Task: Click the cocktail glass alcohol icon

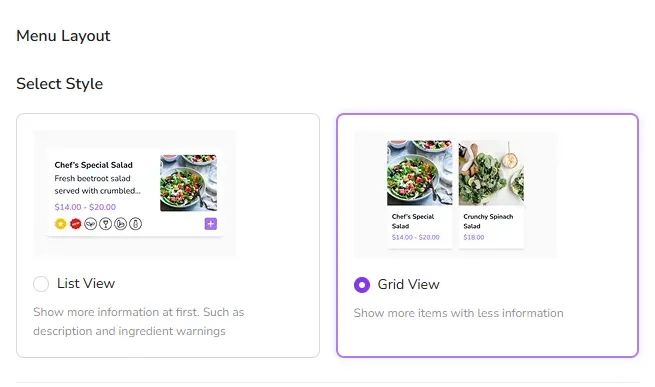Action: (106, 224)
